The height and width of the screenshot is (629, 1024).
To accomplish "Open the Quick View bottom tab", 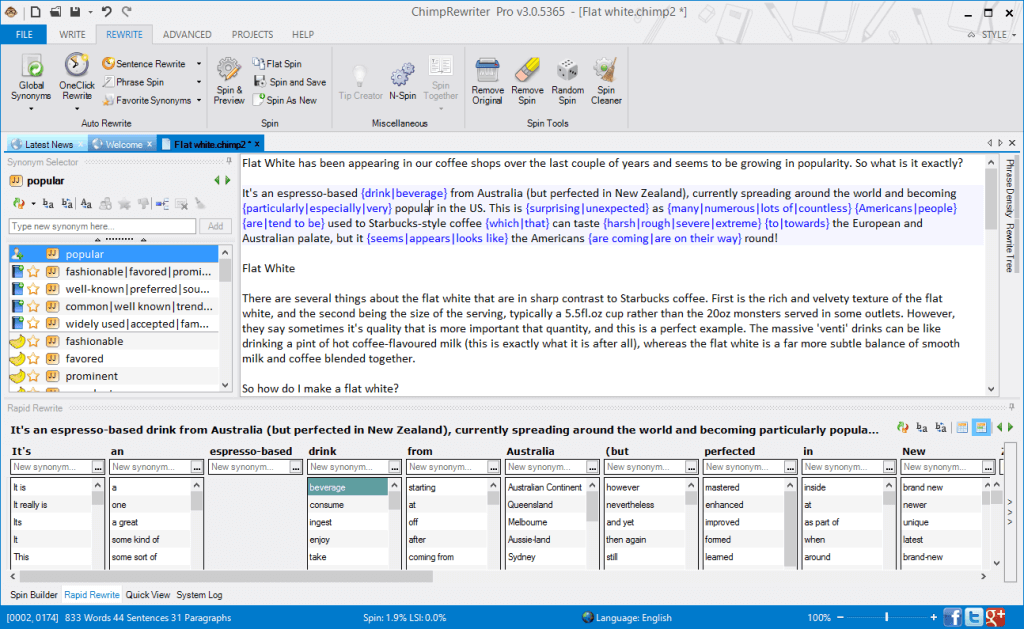I will [148, 595].
